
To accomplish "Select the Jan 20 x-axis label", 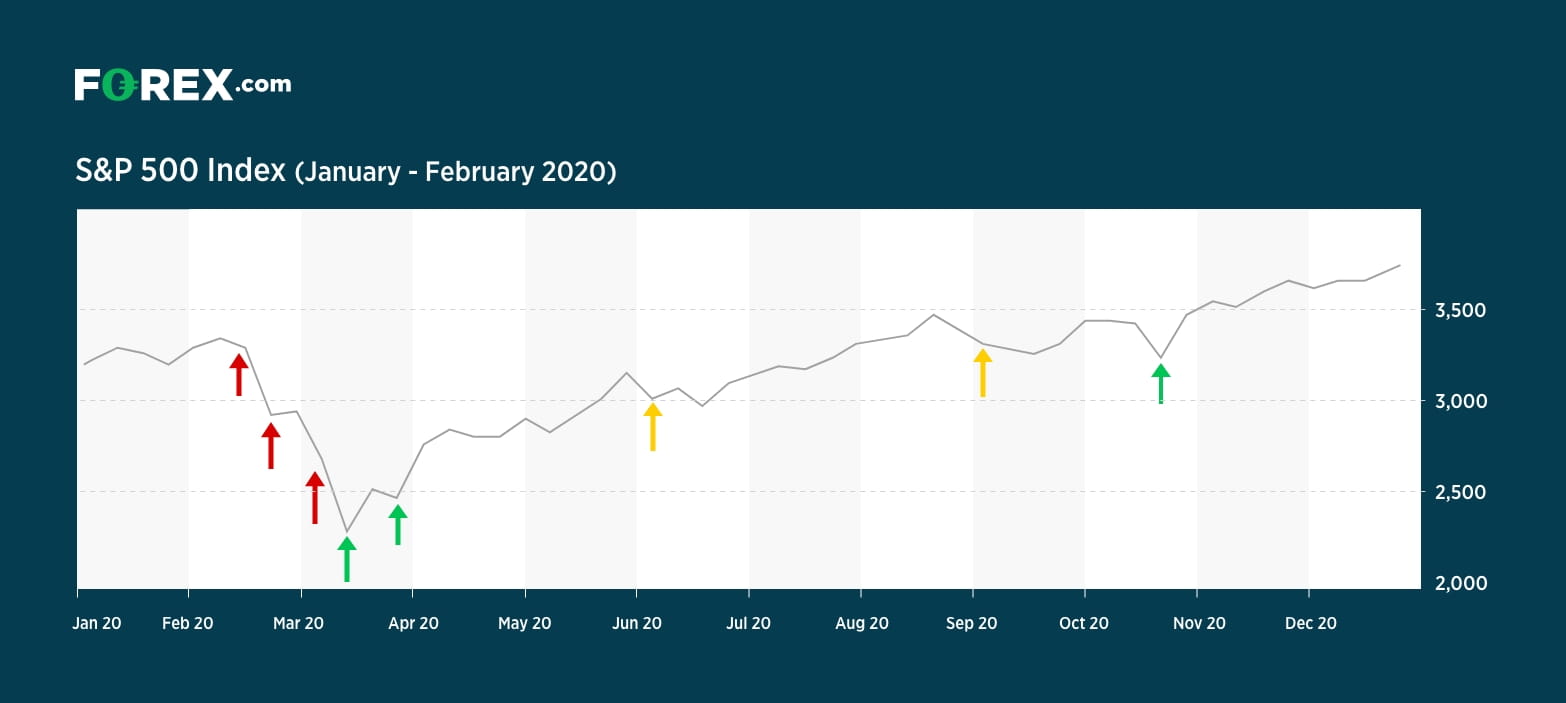I will tap(97, 623).
